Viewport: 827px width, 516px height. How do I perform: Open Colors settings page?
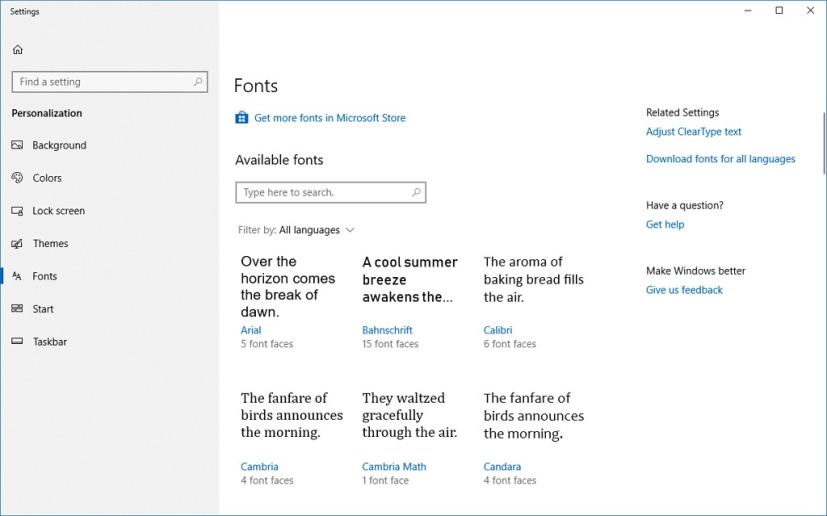[47, 178]
